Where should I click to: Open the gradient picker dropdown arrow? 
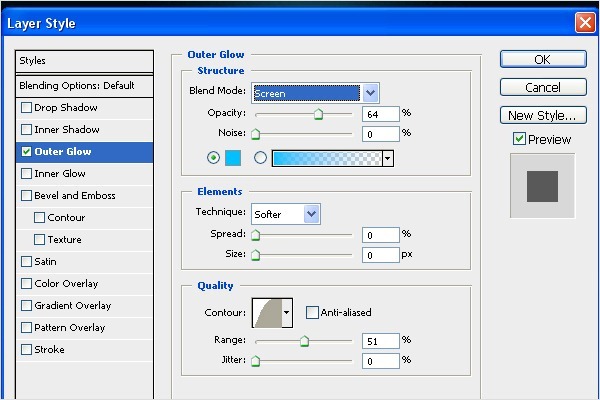[387, 158]
